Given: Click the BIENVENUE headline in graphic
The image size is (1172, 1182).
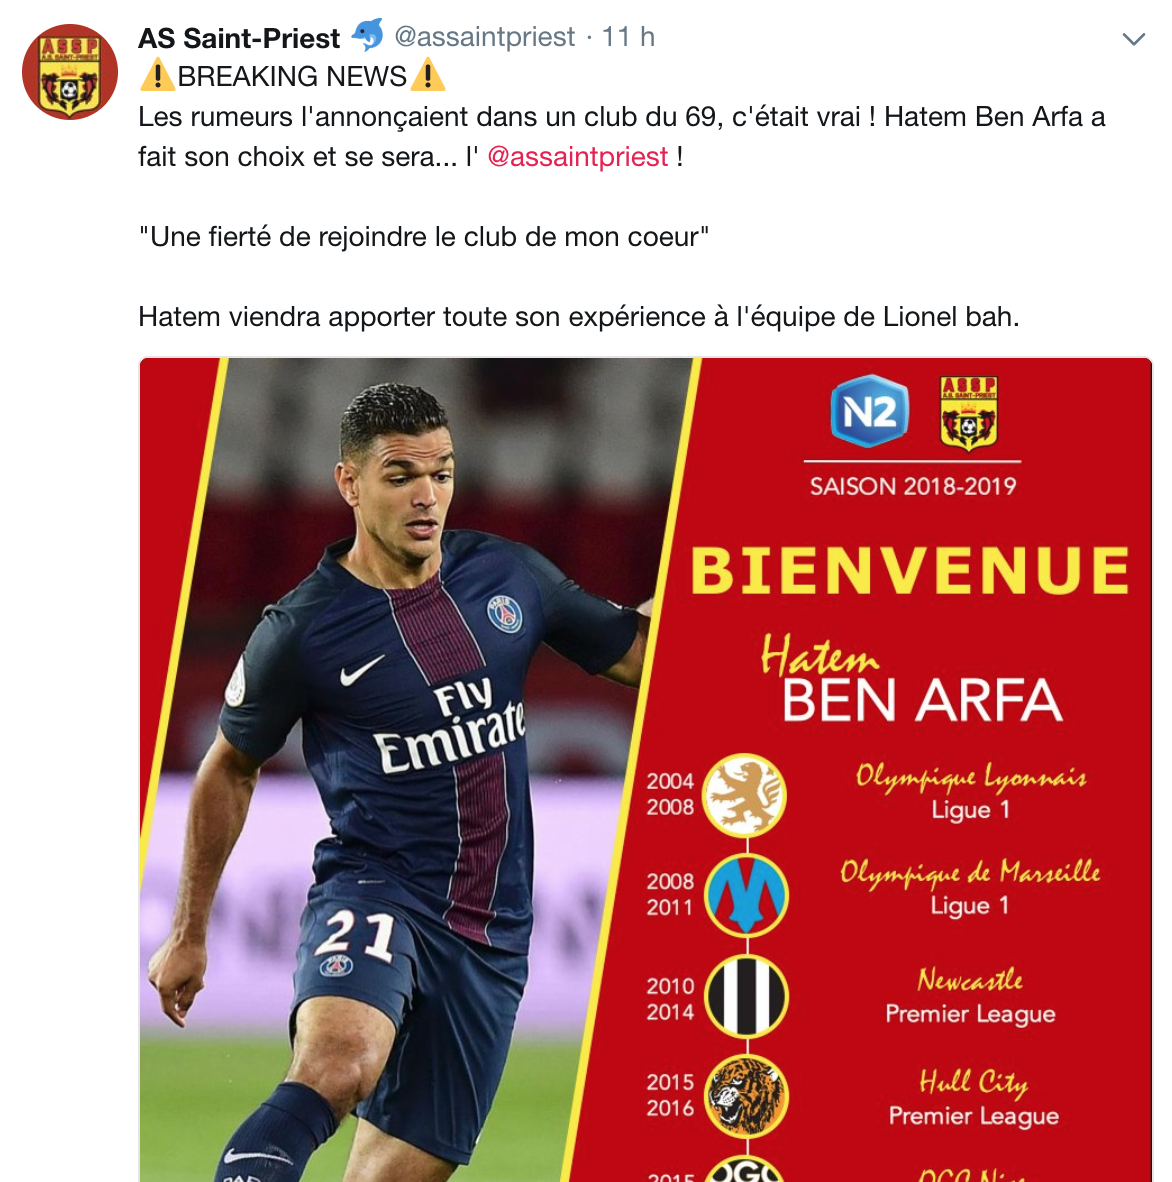Looking at the screenshot, I should click(x=910, y=571).
